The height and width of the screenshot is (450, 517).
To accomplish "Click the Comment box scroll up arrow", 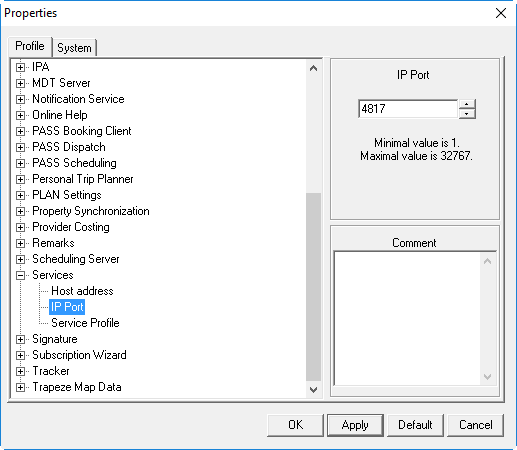I will point(487,261).
